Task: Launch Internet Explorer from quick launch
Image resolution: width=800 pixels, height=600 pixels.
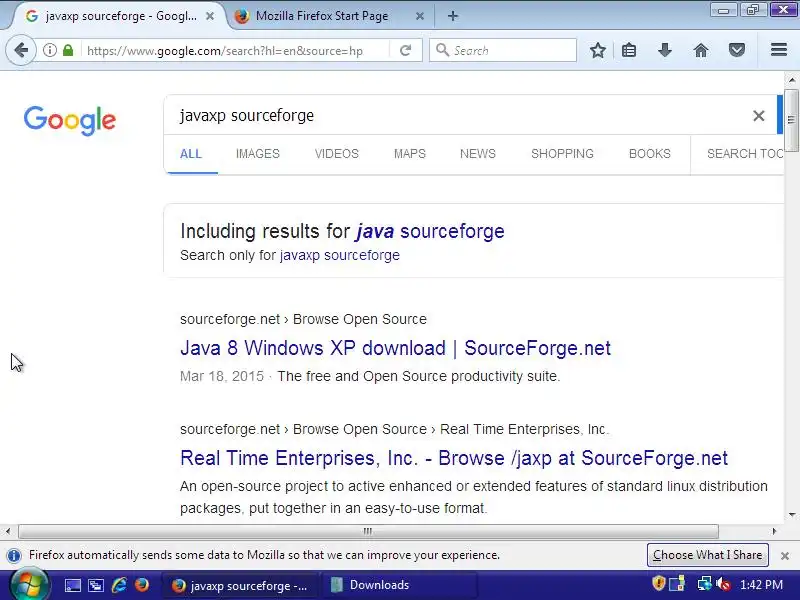Action: click(119, 585)
